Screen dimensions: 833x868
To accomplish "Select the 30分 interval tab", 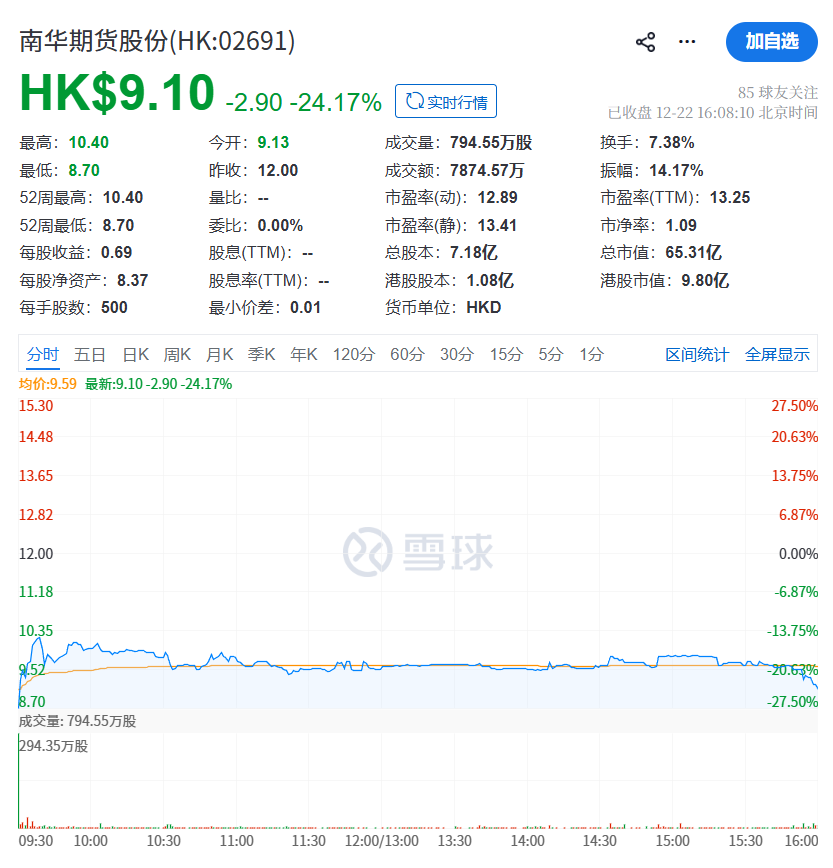I will click(457, 354).
